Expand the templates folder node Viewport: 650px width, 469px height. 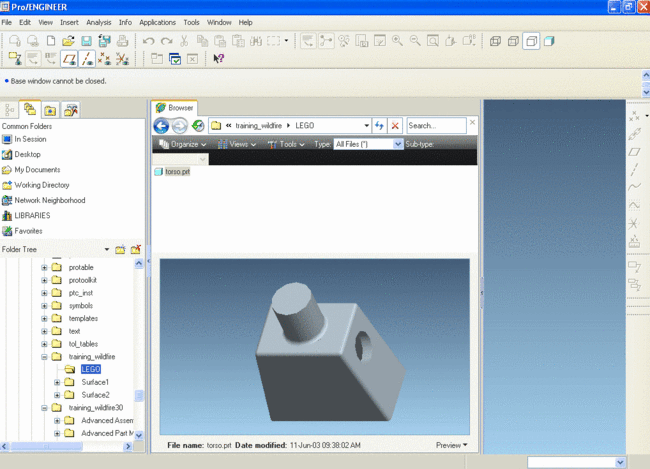coord(44,318)
